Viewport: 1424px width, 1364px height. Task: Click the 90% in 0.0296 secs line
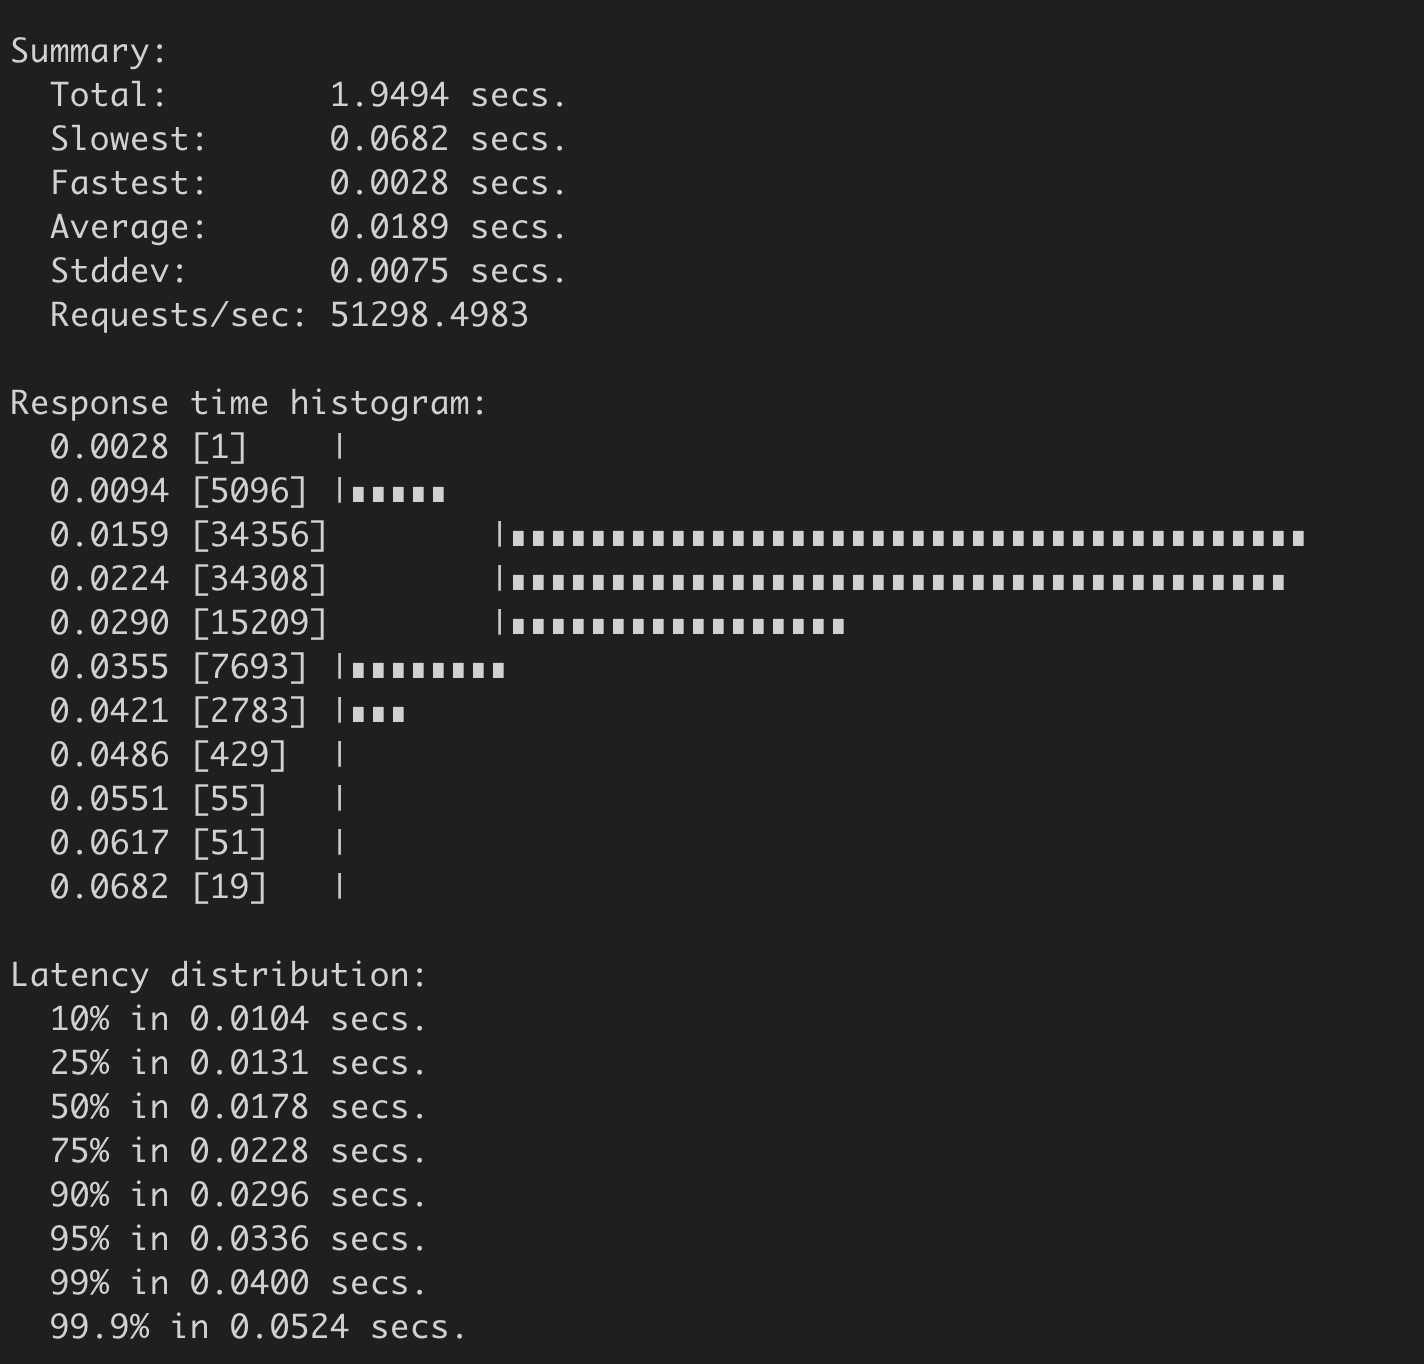238,1195
